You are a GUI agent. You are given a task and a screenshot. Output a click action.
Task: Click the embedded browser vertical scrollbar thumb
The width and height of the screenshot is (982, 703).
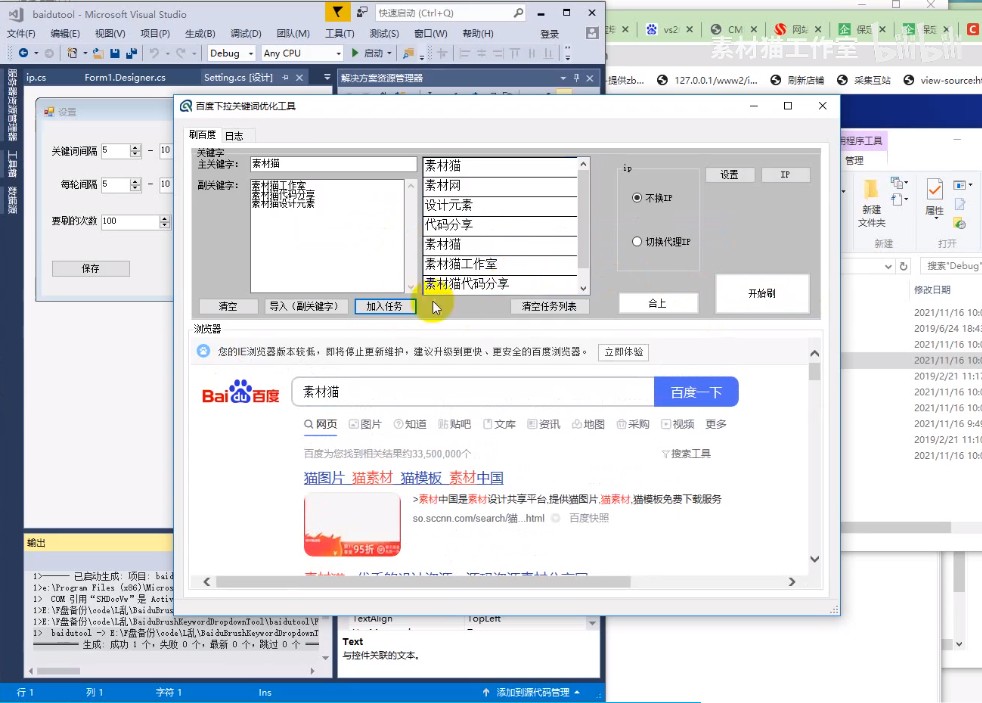814,372
